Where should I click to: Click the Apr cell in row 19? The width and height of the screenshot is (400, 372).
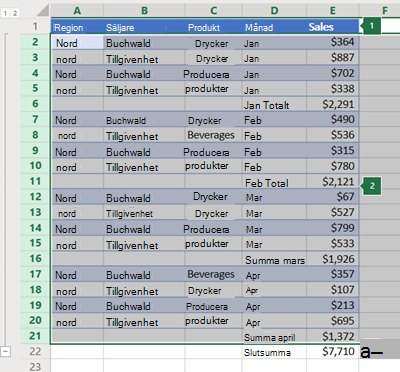pos(274,306)
